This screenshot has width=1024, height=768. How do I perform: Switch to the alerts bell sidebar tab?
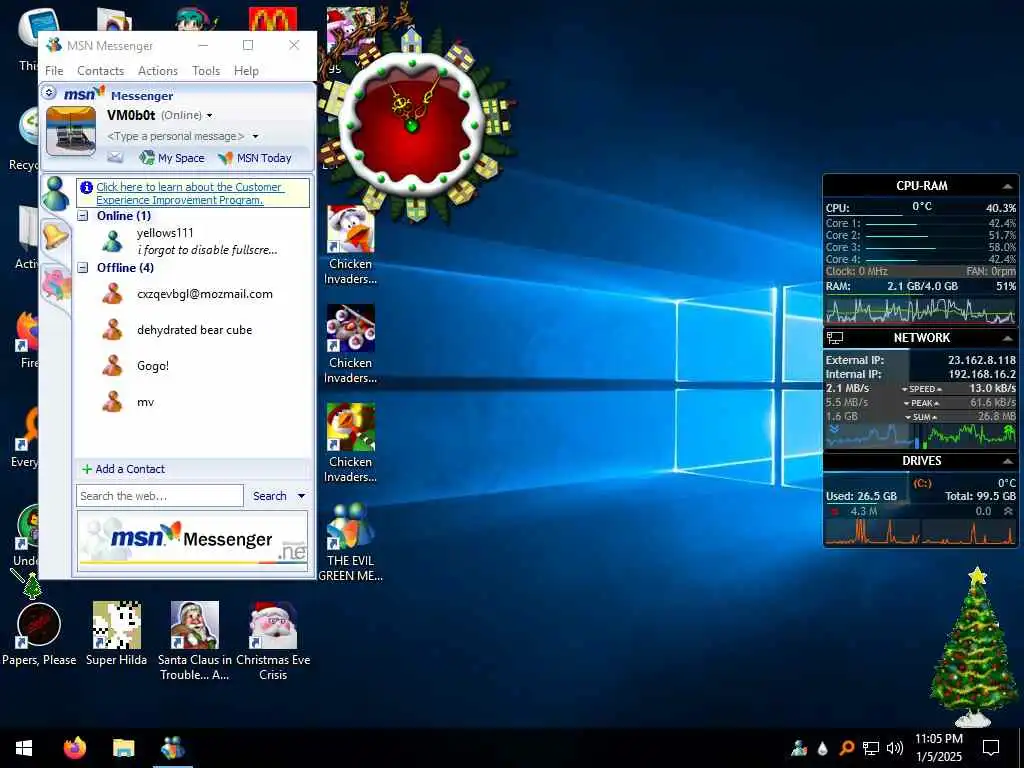(56, 236)
